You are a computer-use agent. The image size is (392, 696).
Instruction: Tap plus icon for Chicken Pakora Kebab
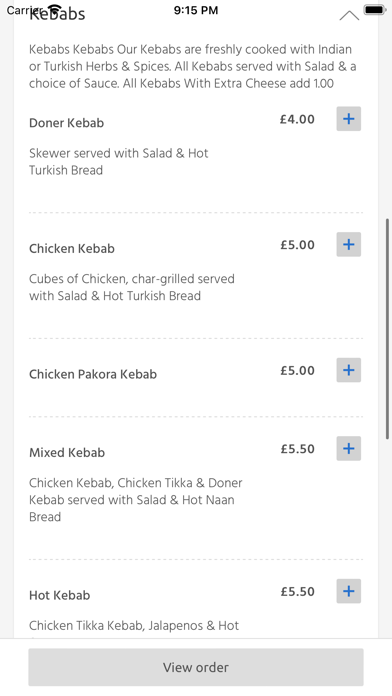click(x=348, y=370)
